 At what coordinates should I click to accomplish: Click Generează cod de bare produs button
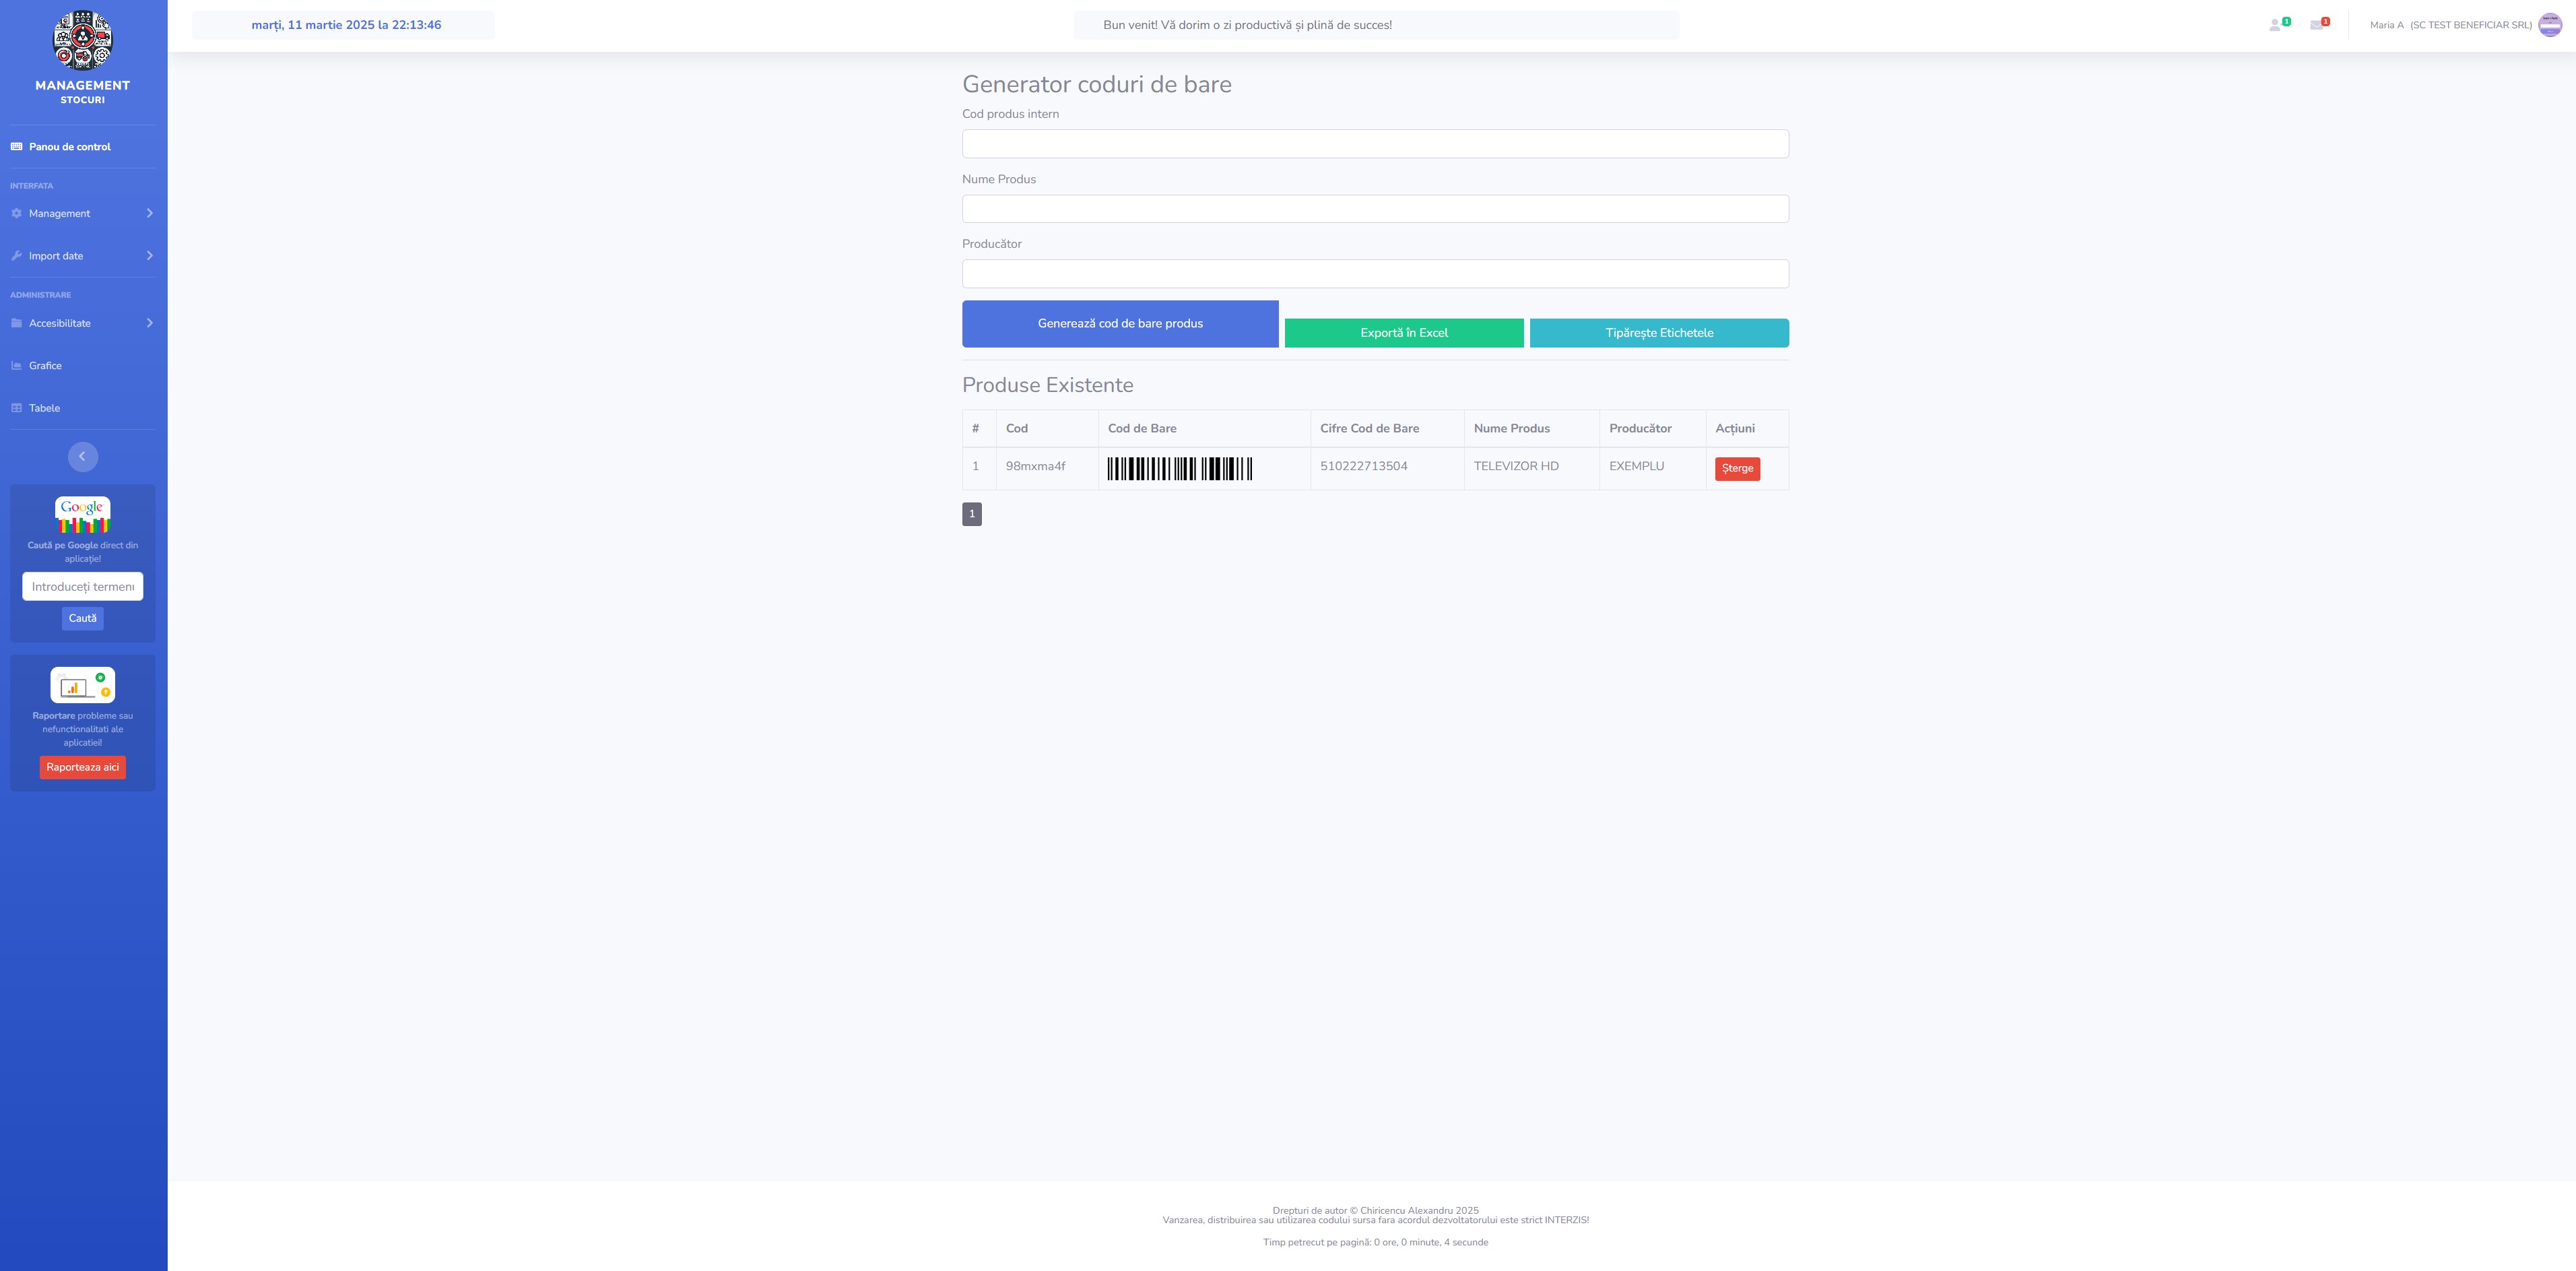point(1119,324)
